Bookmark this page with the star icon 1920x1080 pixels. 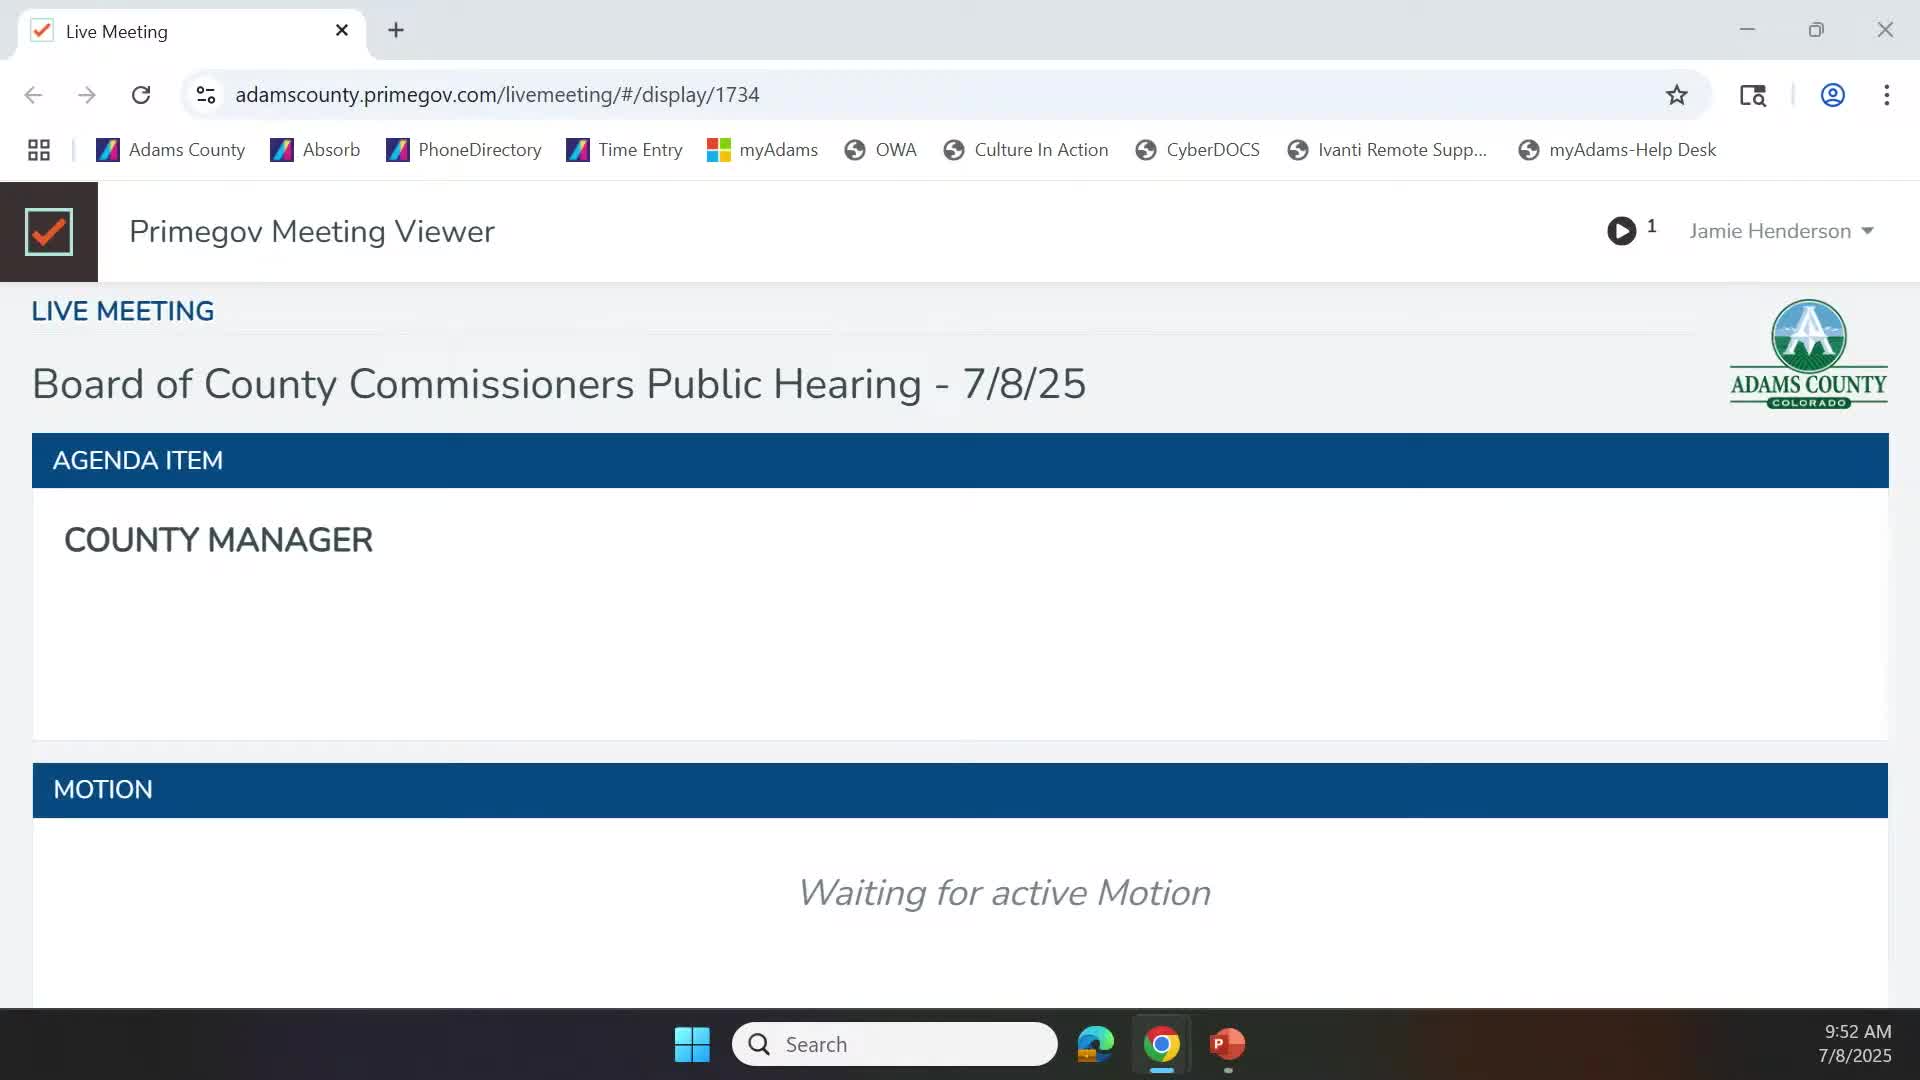point(1676,95)
